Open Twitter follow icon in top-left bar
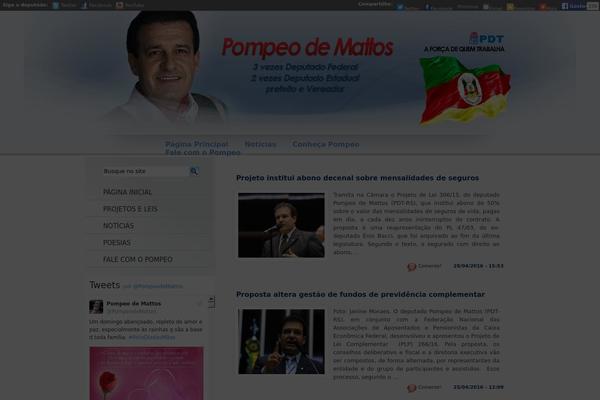The height and width of the screenshot is (400, 600). tap(56, 5)
